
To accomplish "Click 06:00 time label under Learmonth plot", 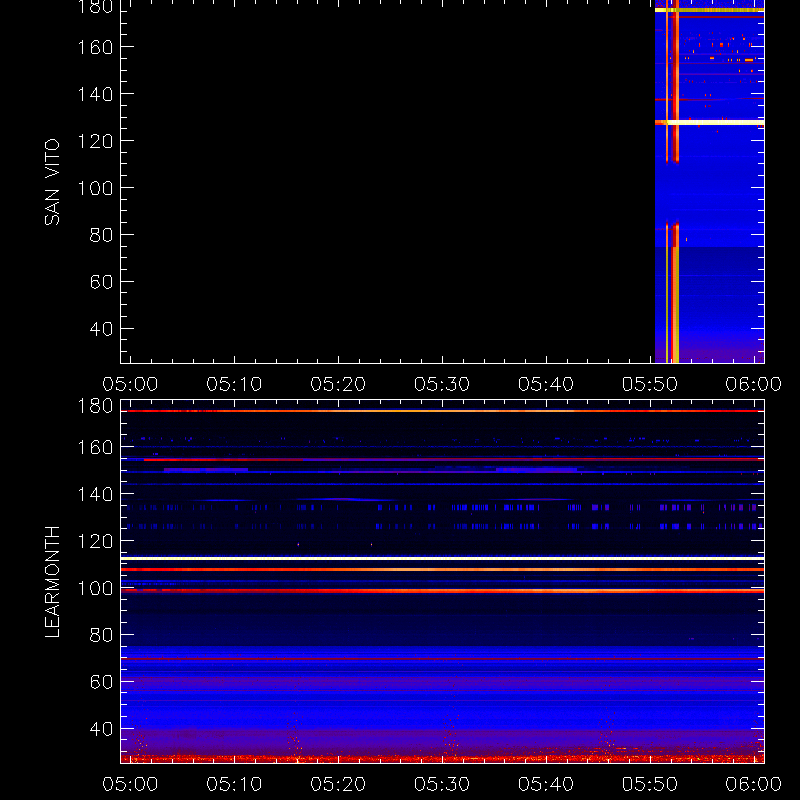I will [754, 784].
